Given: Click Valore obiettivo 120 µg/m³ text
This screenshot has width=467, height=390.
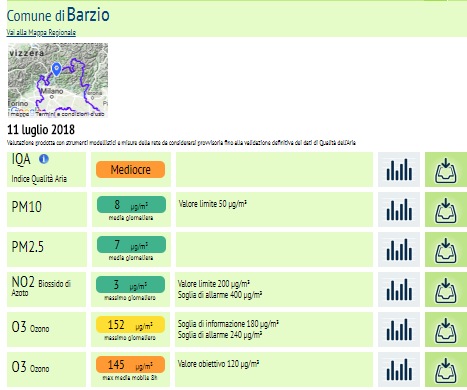Looking at the screenshot, I should click(218, 364).
